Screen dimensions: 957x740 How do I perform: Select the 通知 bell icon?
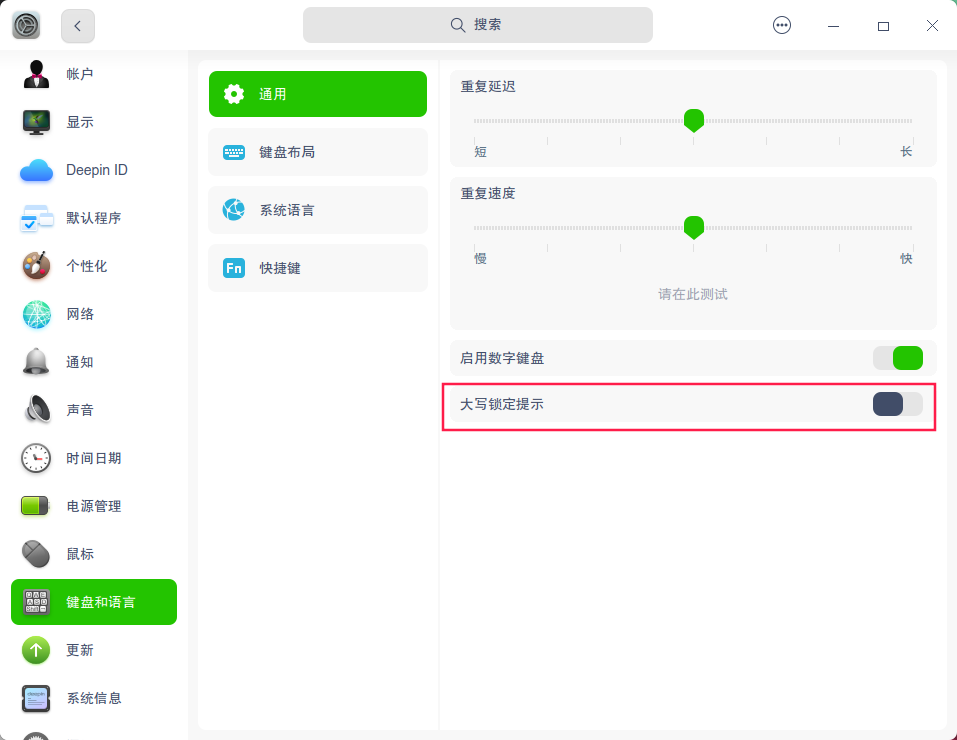(36, 362)
